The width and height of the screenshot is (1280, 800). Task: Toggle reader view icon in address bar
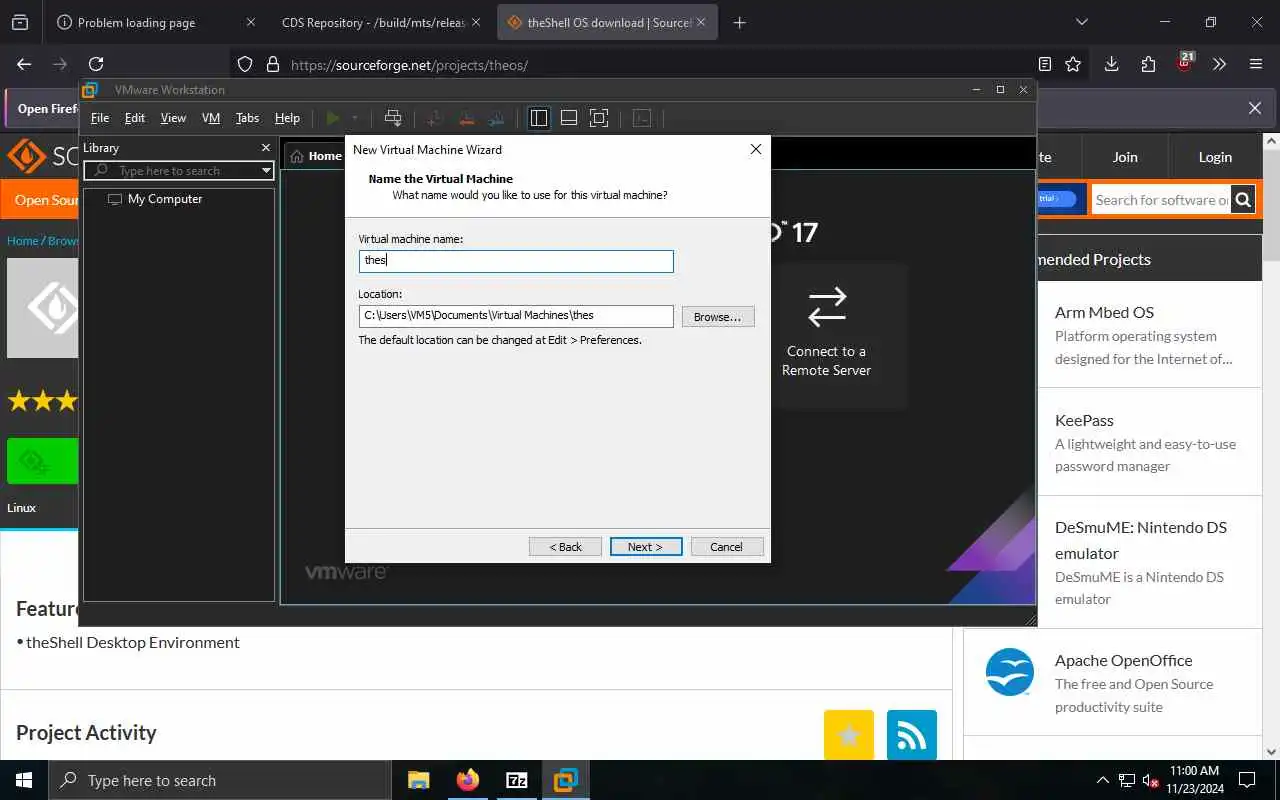click(x=1045, y=64)
